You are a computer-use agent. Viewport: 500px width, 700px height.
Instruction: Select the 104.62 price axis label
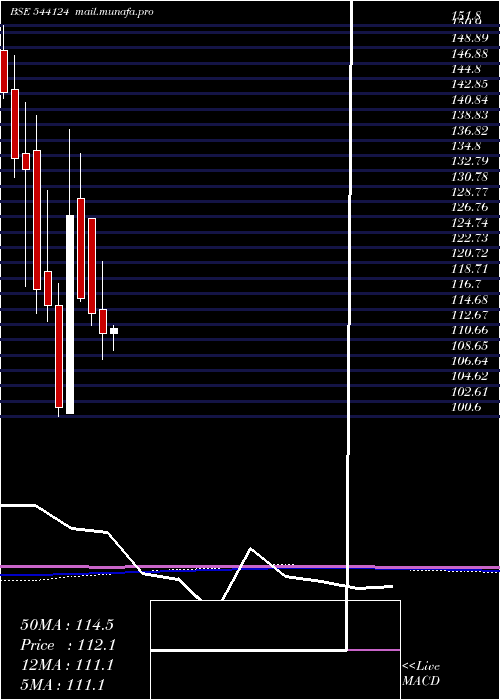click(x=470, y=376)
